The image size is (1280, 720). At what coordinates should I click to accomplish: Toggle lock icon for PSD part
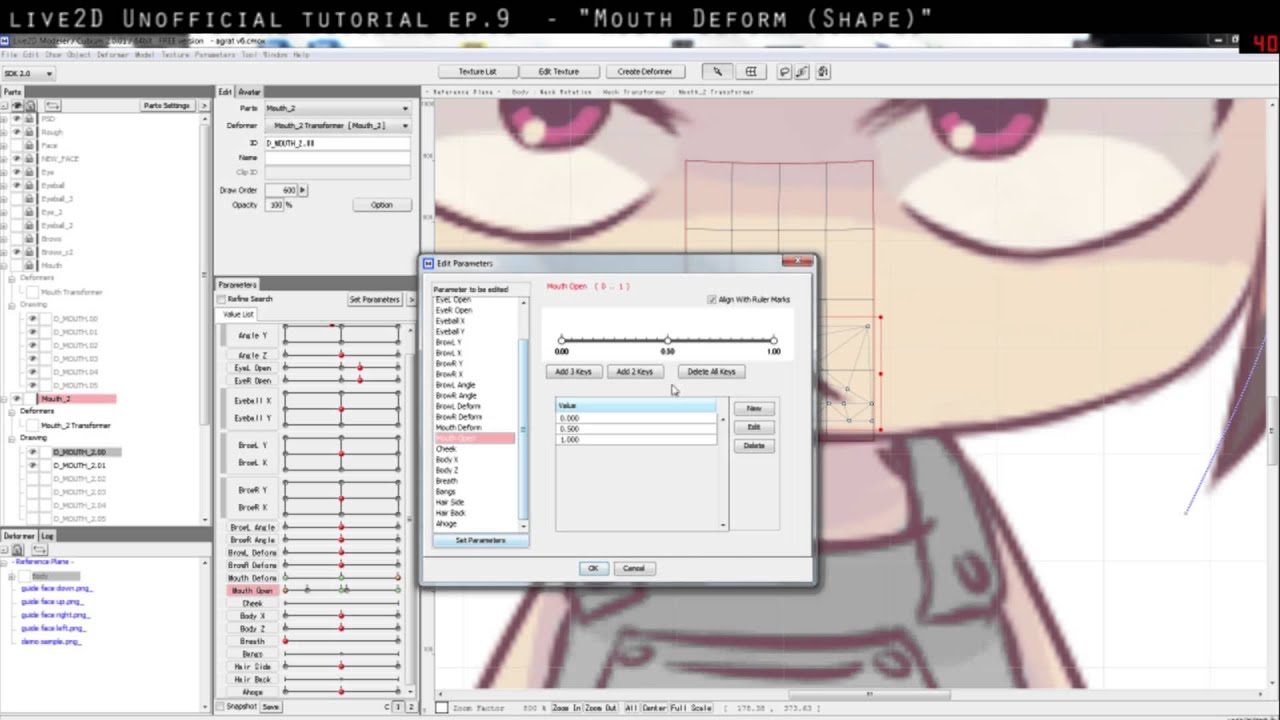30,119
